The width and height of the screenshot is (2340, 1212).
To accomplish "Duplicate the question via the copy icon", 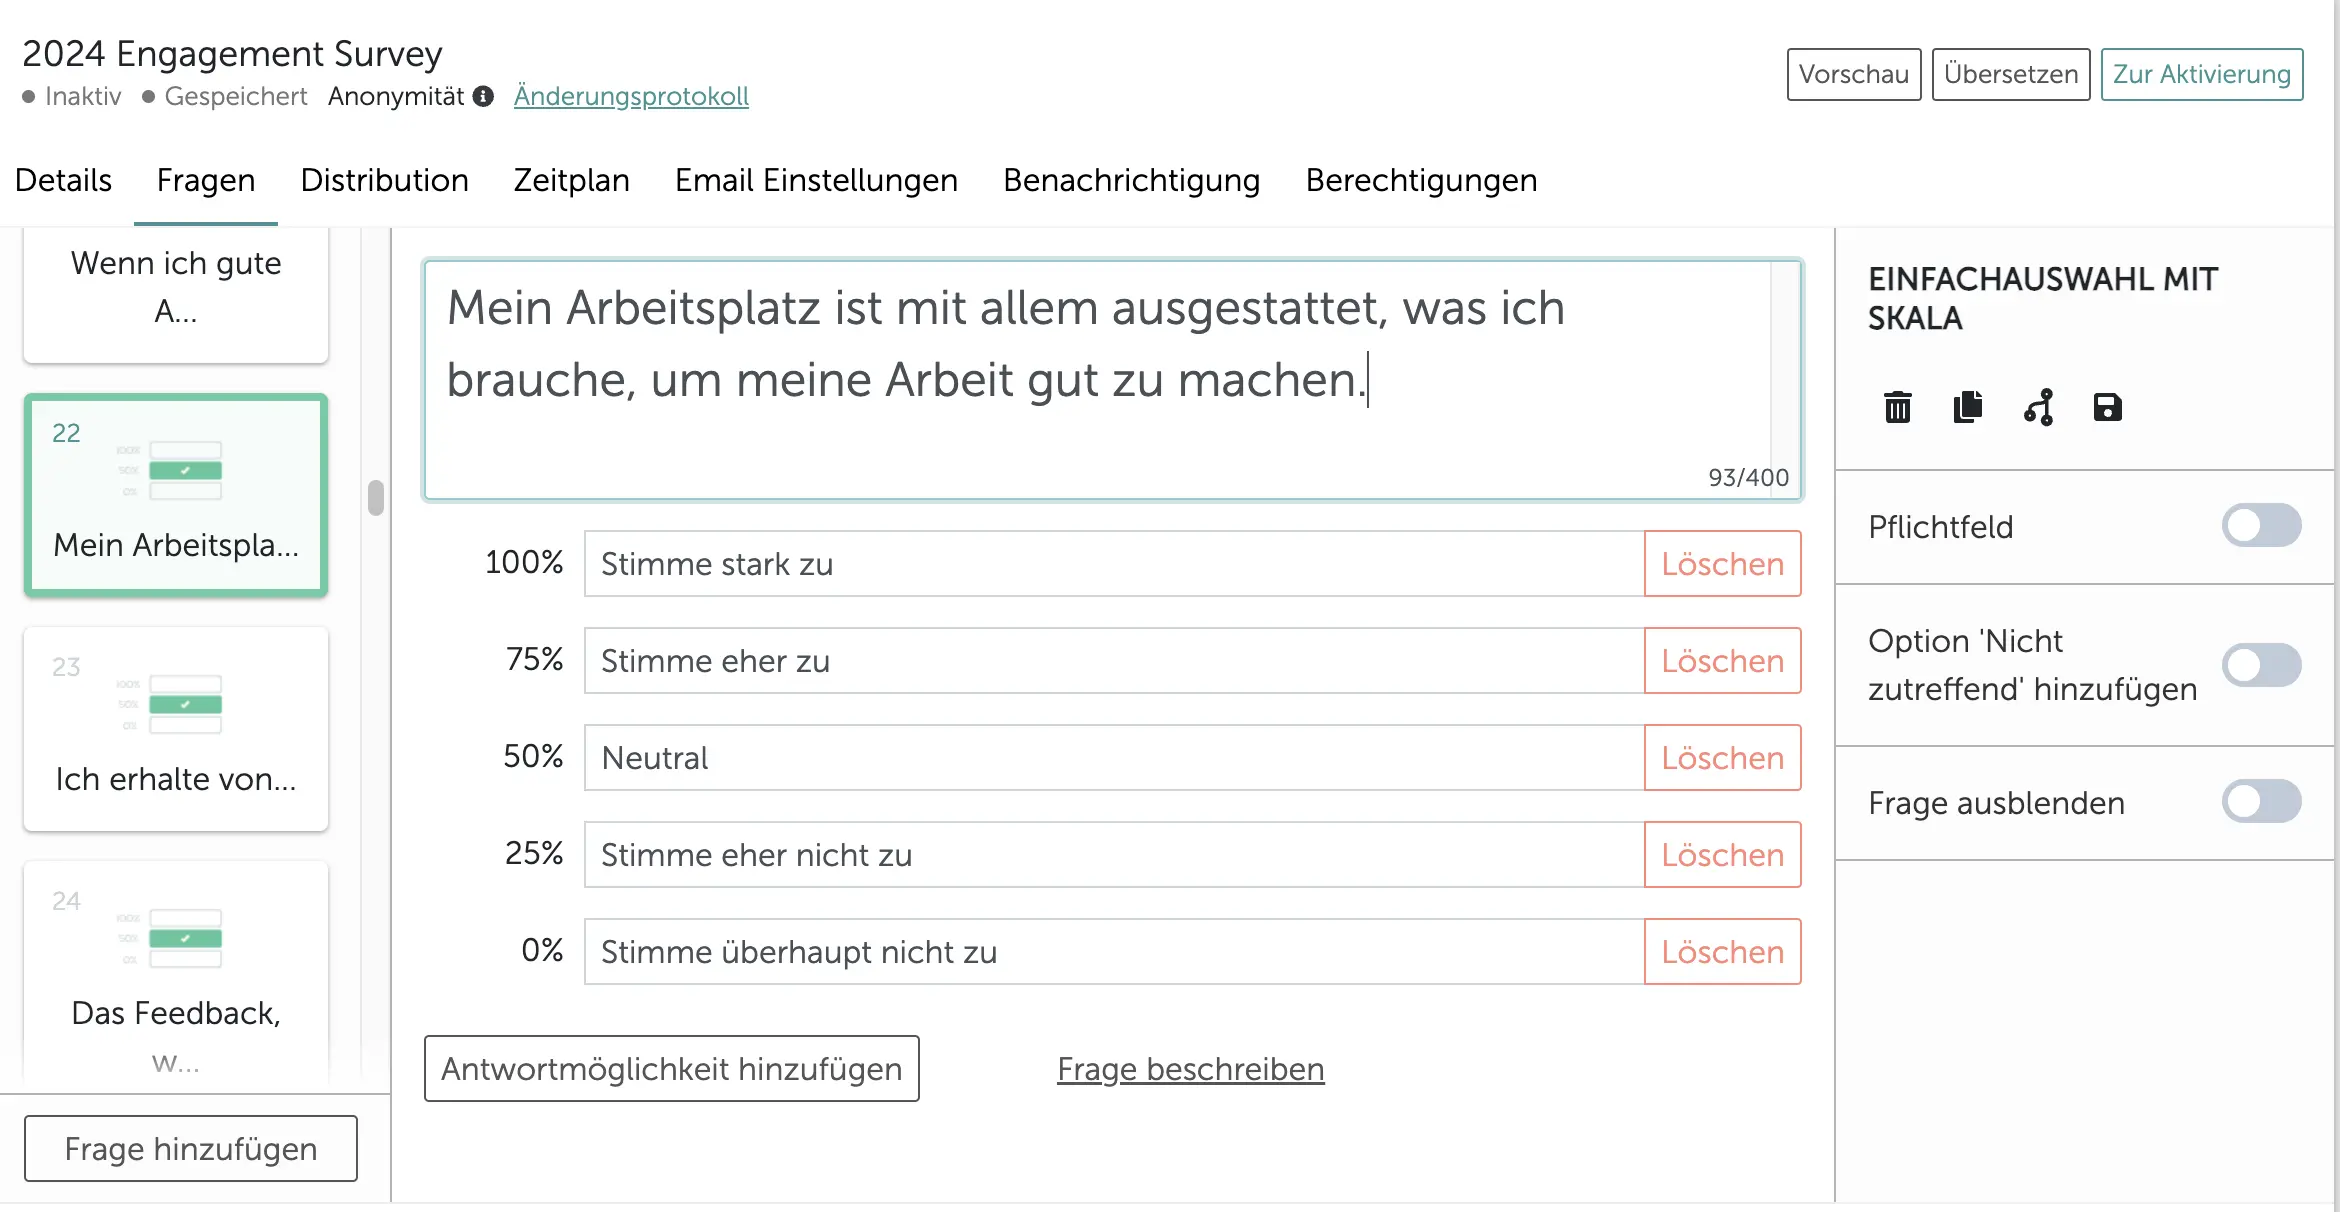I will [1966, 408].
